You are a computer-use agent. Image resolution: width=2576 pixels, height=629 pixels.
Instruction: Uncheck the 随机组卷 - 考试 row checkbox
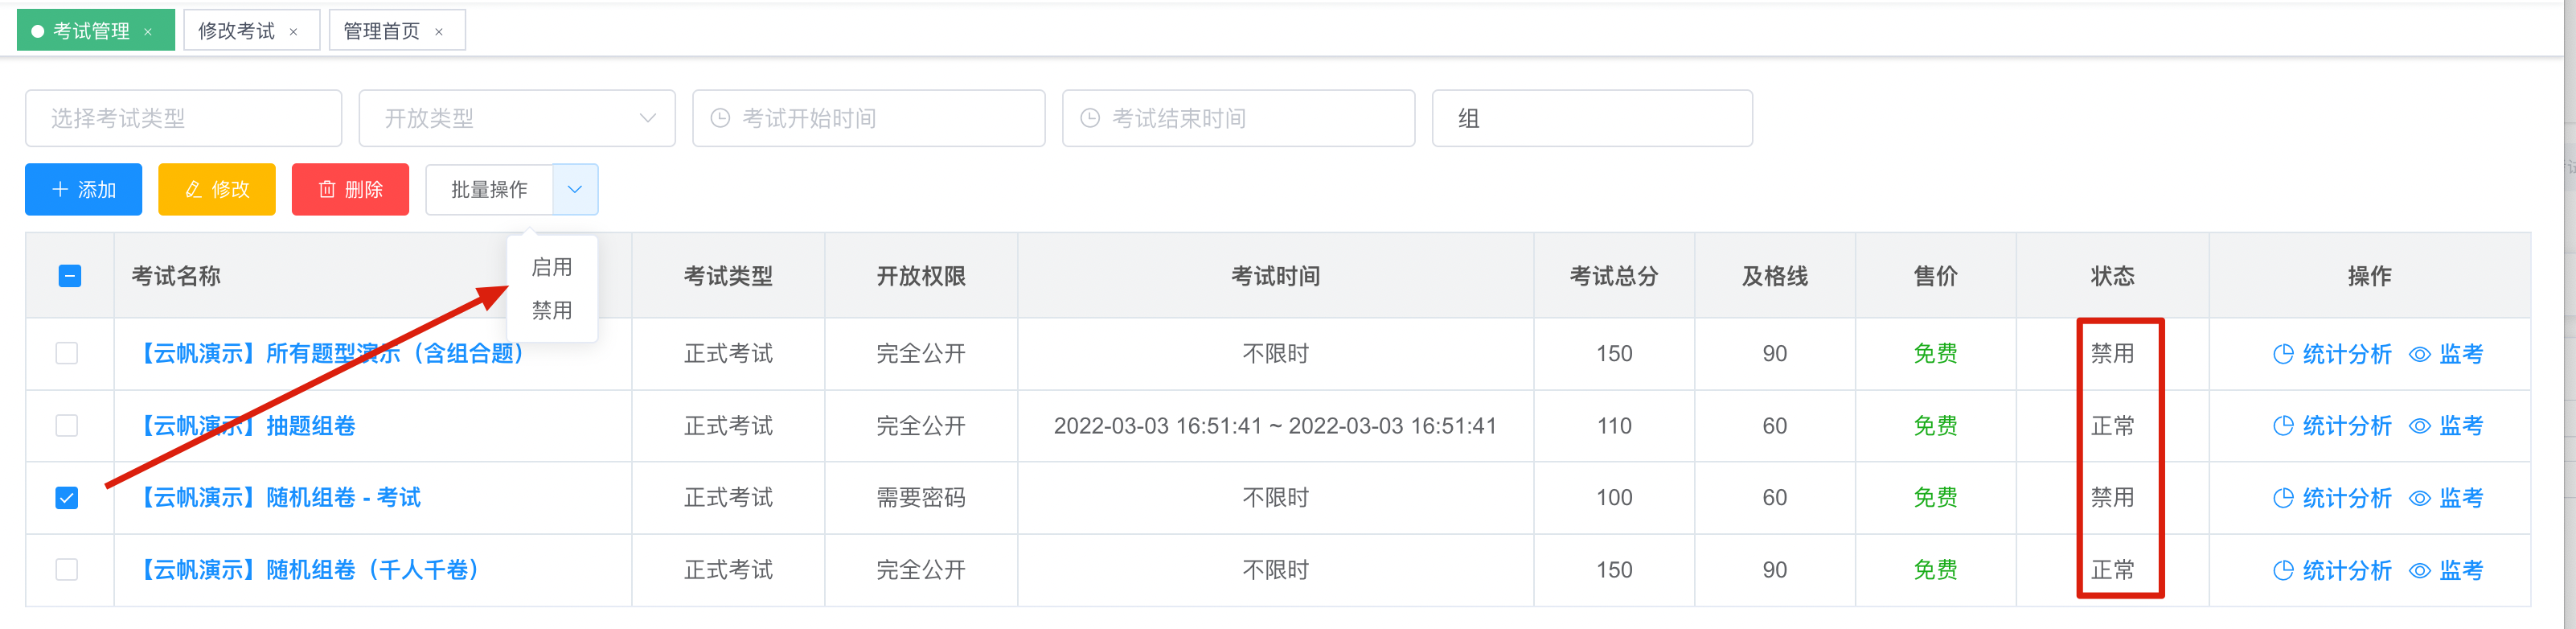click(x=67, y=498)
